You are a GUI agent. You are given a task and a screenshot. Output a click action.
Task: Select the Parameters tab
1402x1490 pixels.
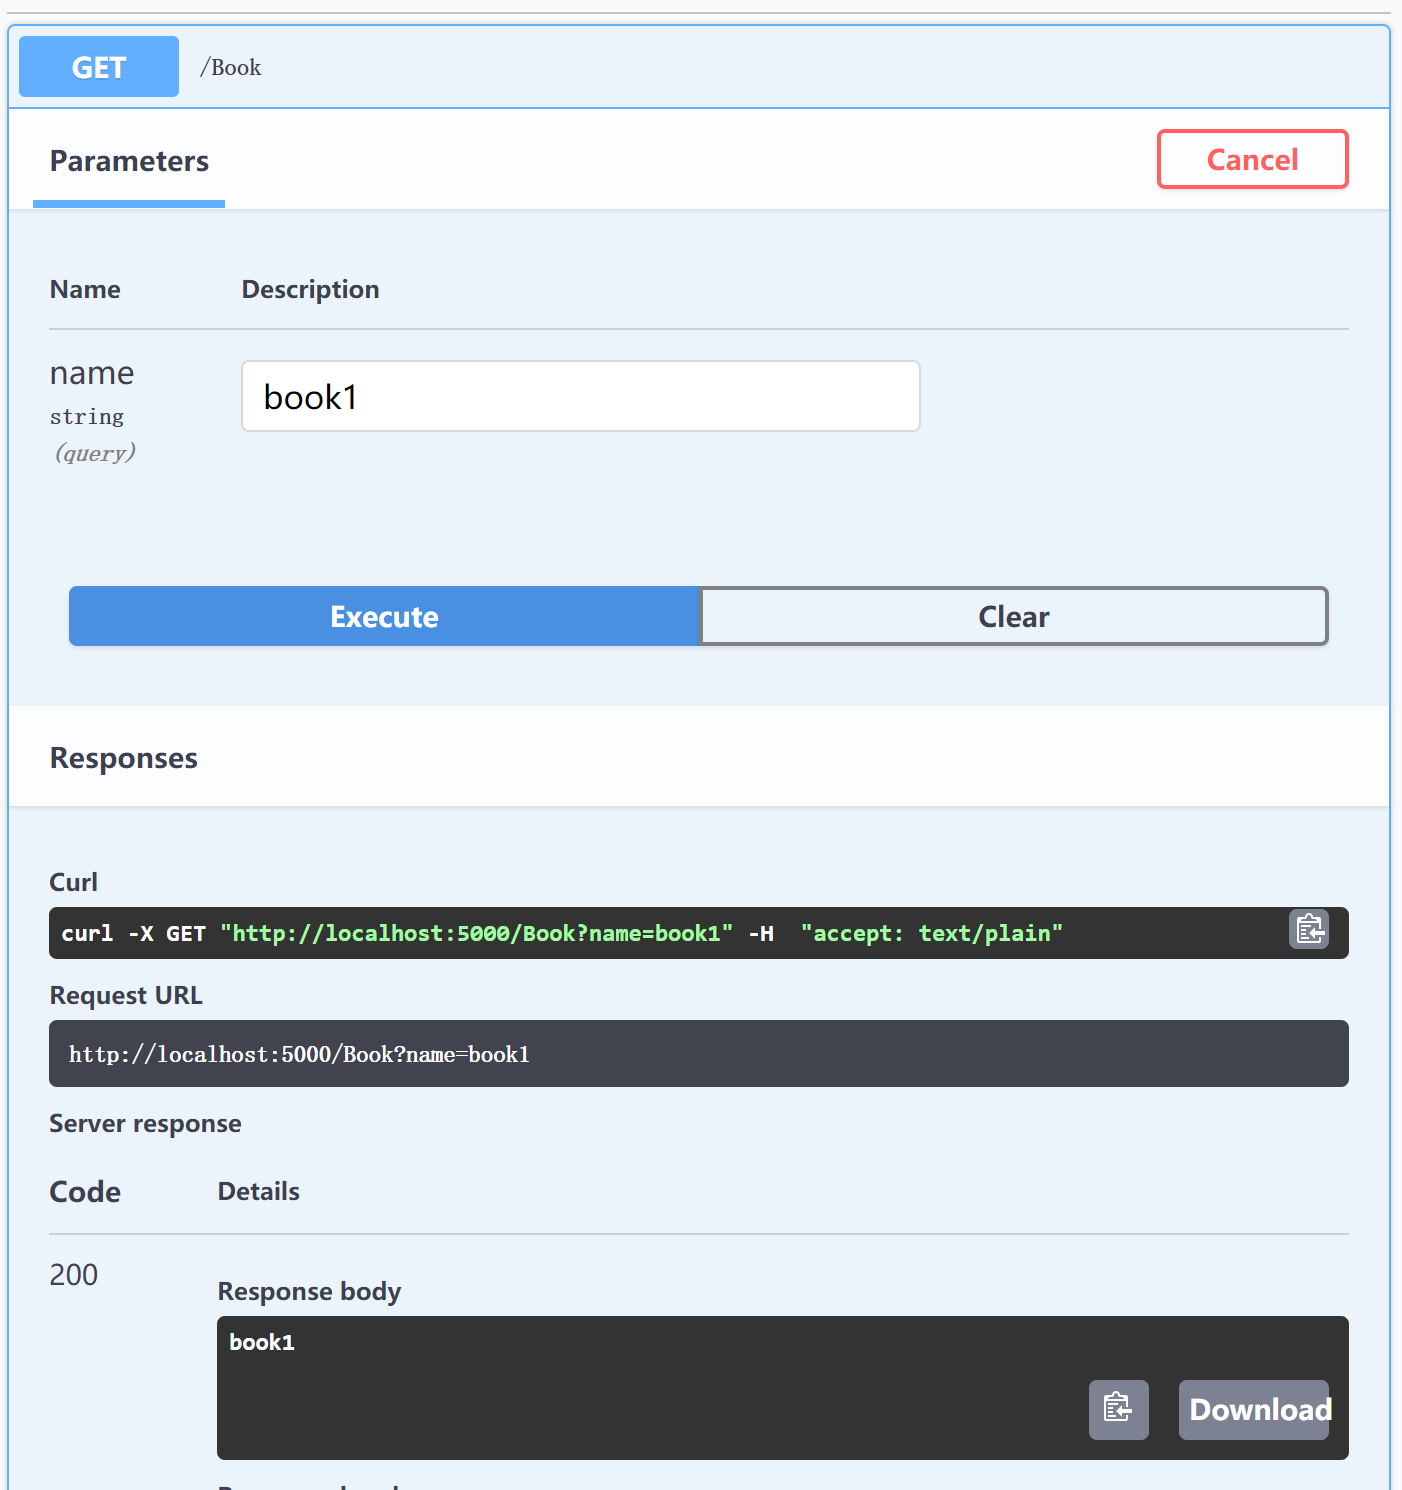[129, 161]
